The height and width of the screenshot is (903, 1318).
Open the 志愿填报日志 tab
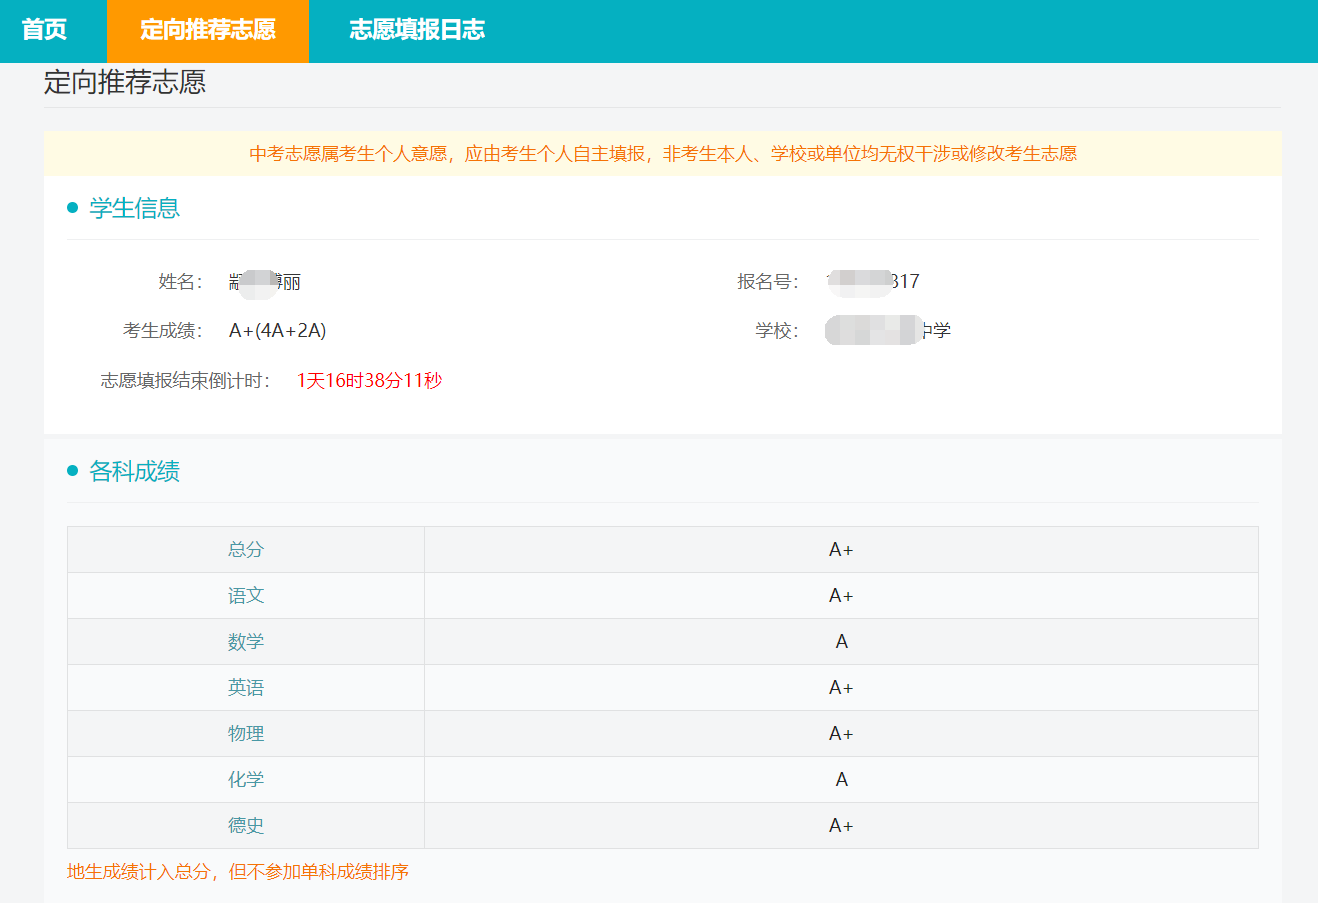coord(417,30)
